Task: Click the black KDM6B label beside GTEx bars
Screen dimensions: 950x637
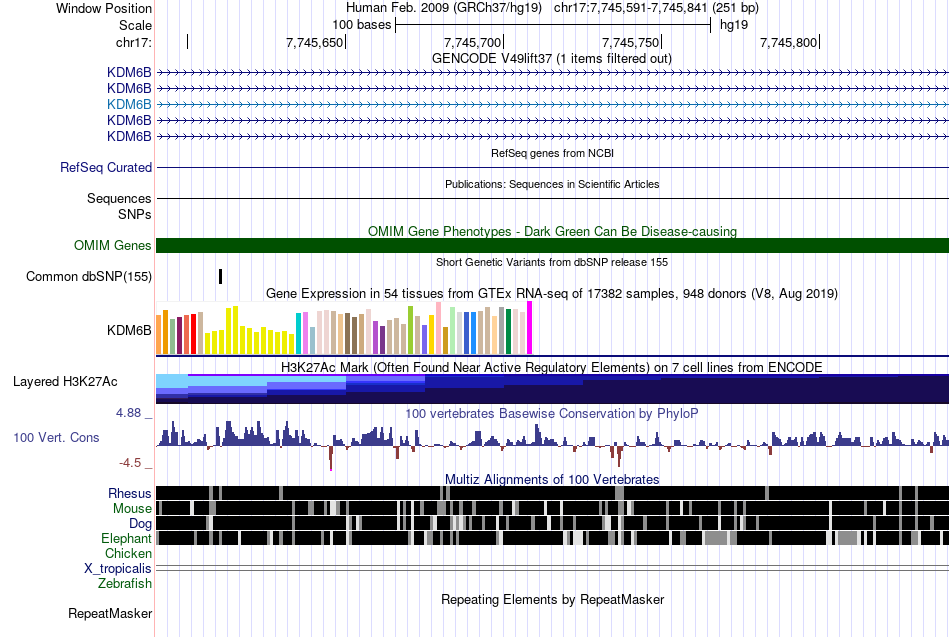Action: click(x=129, y=330)
